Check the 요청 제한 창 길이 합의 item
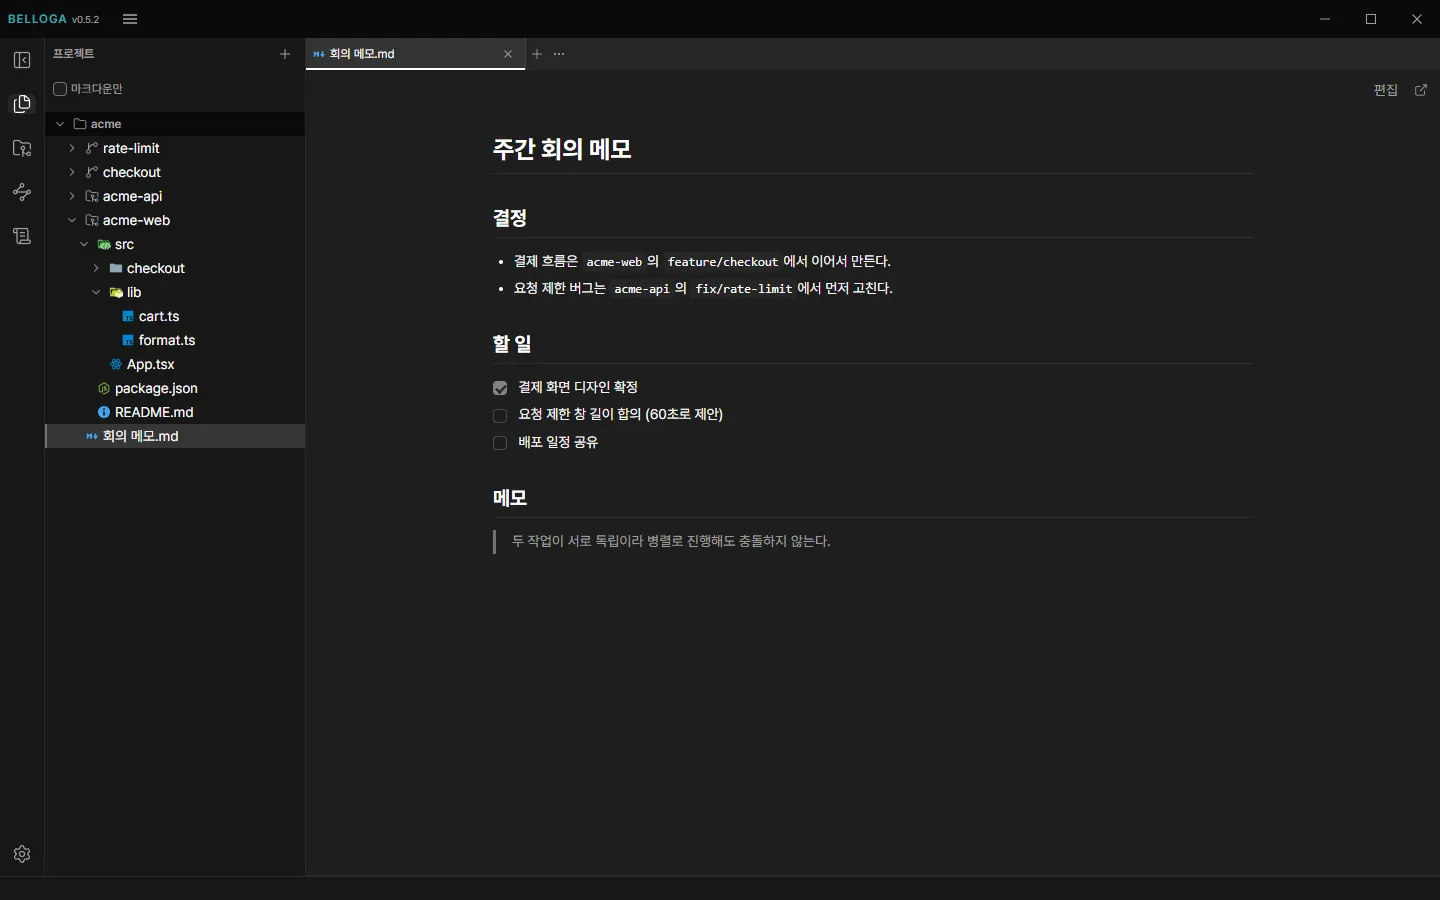Screen dimensions: 1440x900 point(500,415)
